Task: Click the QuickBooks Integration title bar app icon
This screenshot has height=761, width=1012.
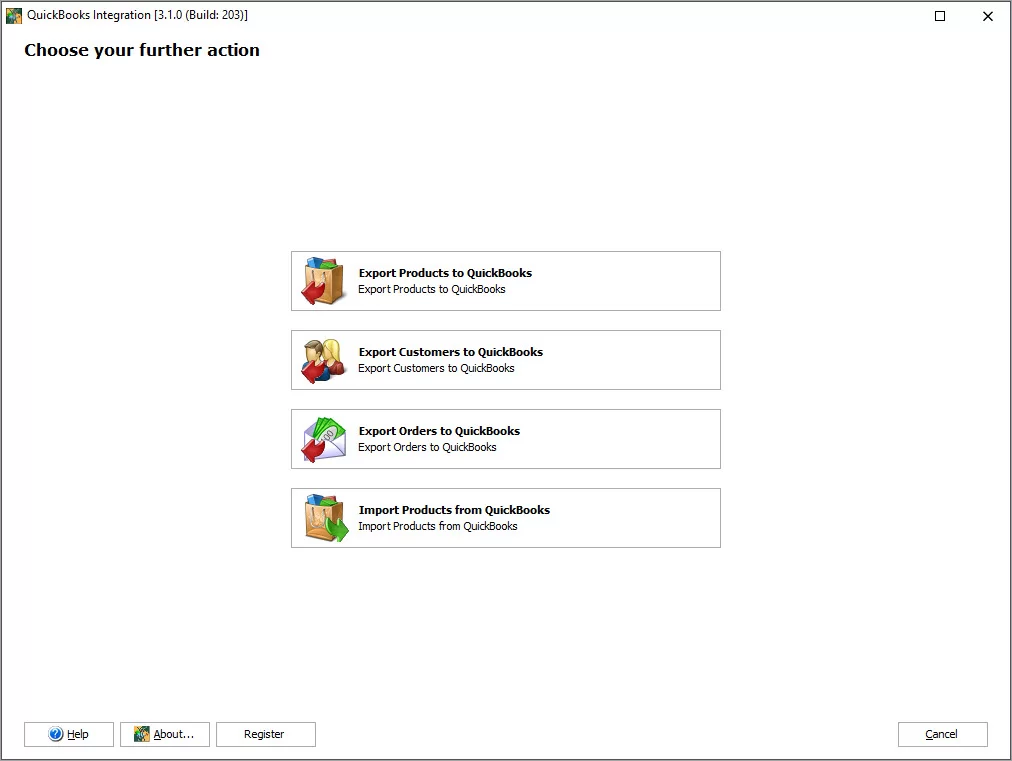Action: (x=14, y=15)
